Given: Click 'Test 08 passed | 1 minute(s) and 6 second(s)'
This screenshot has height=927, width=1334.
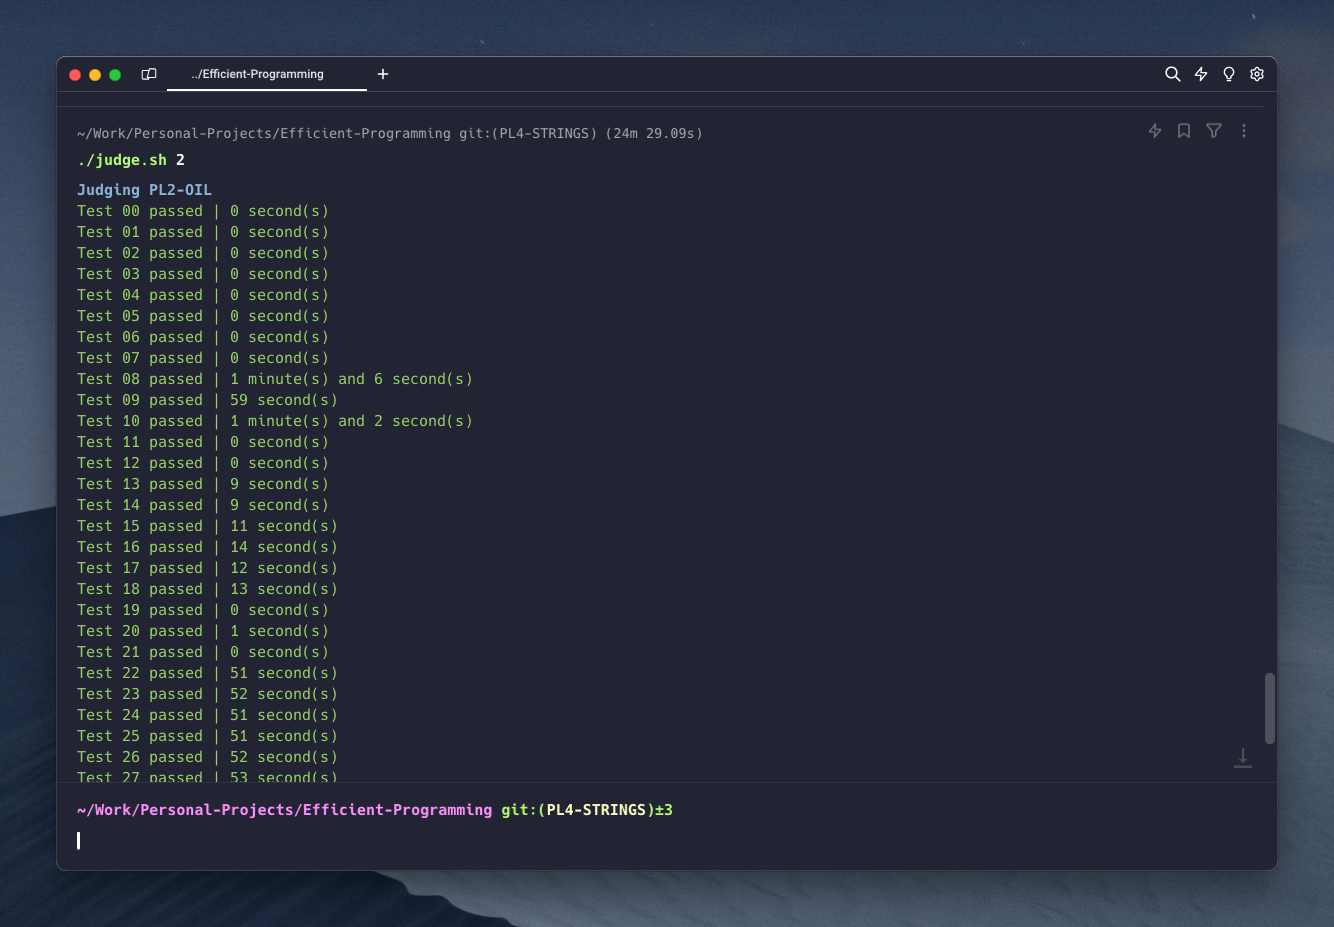Looking at the screenshot, I should coord(275,379).
